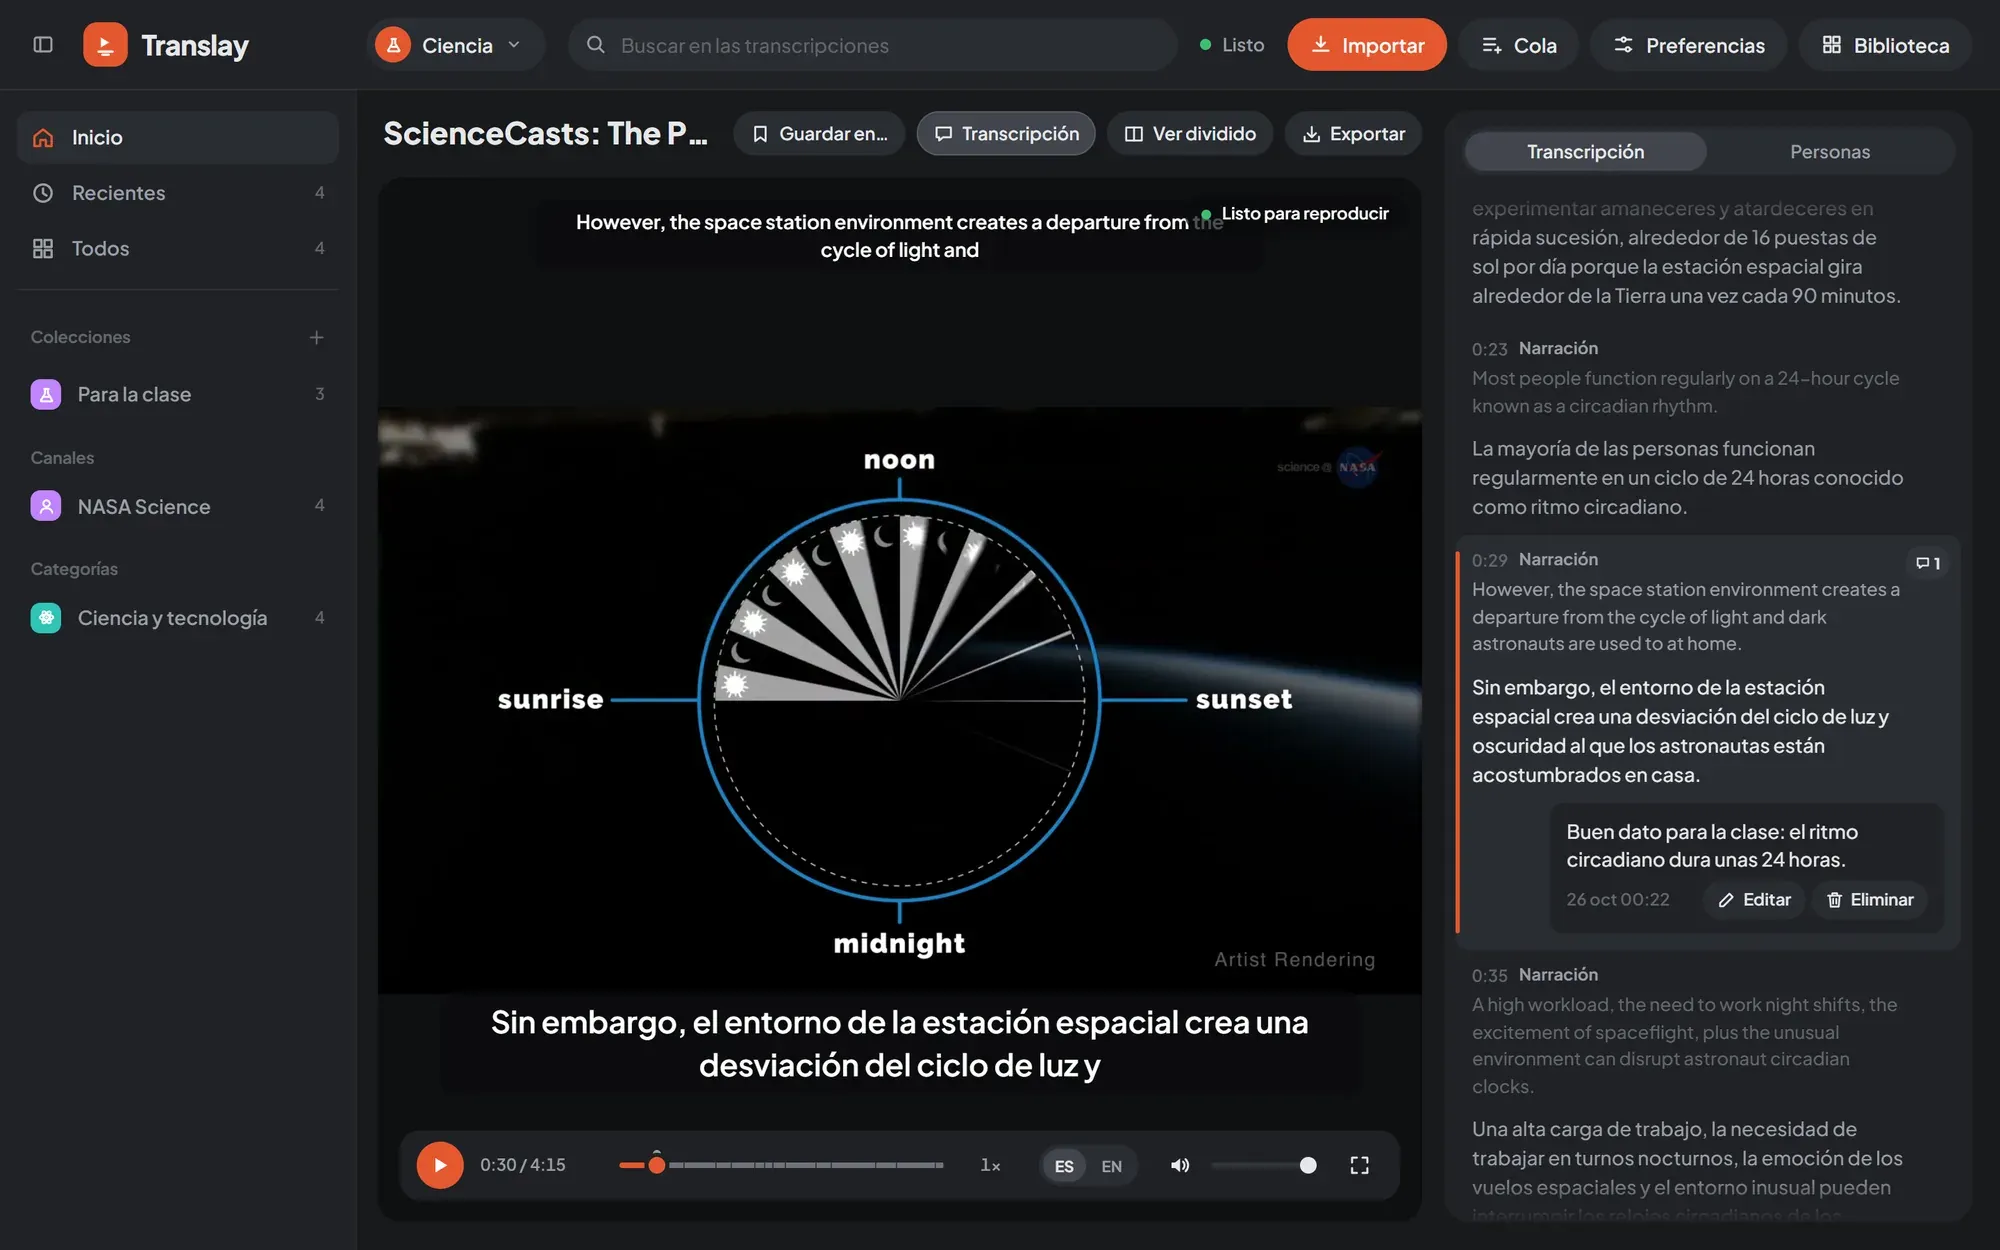Image resolution: width=2000 pixels, height=1250 pixels.
Task: Open the NASA Science channel
Action: click(178, 506)
